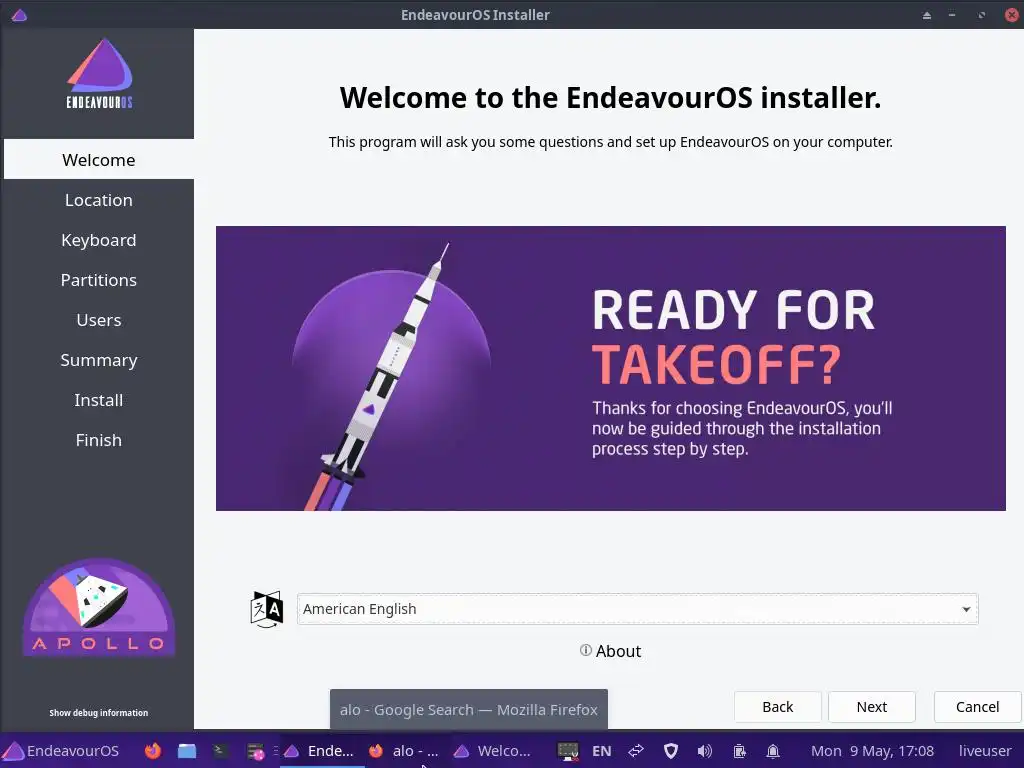Image resolution: width=1024 pixels, height=768 pixels.
Task: Select the Partitions step in sidebar
Action: pos(99,280)
